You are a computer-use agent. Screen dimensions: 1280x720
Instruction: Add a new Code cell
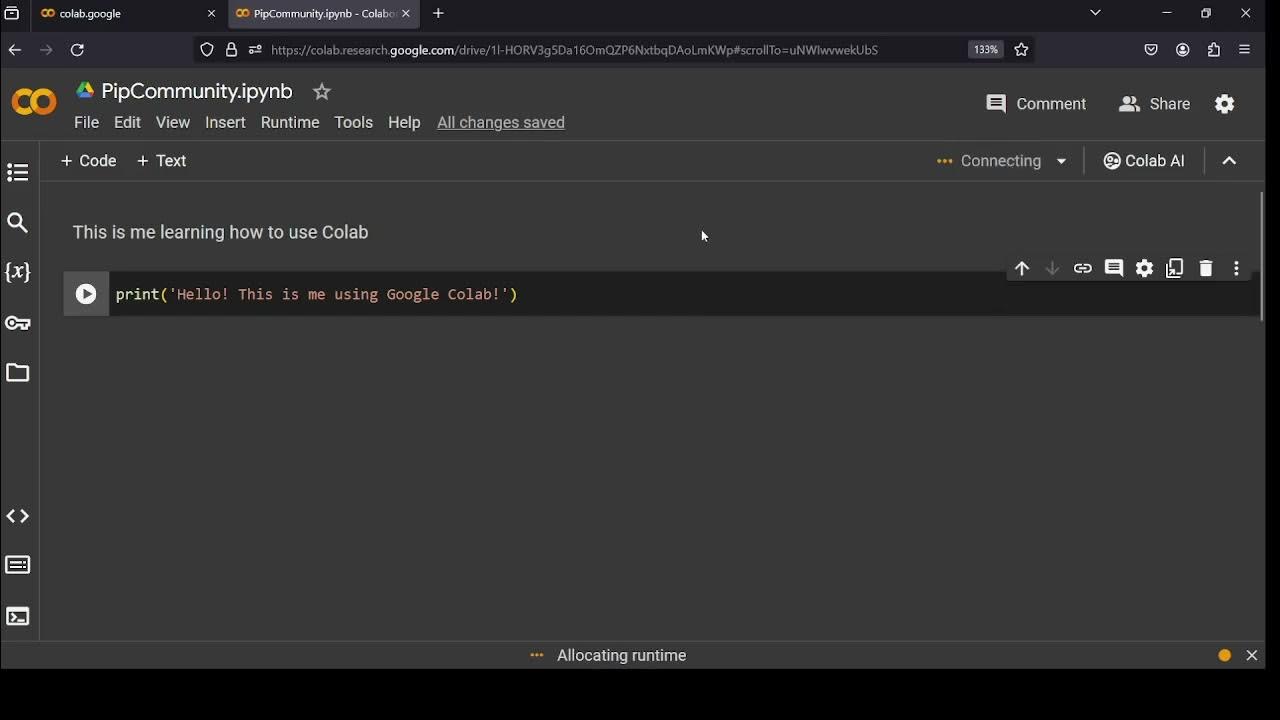tap(89, 161)
